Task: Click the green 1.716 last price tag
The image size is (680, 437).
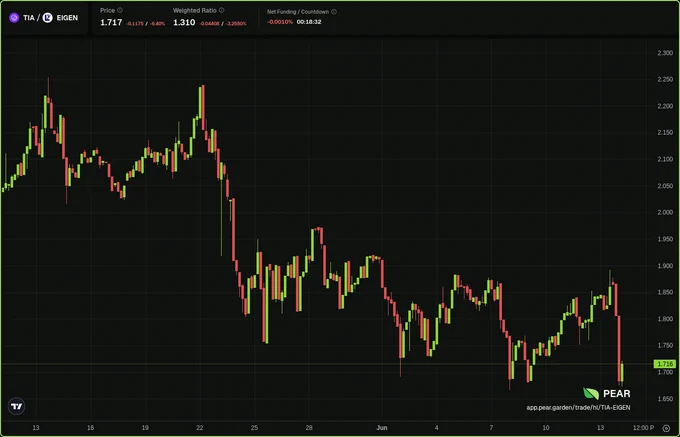Action: pos(665,364)
